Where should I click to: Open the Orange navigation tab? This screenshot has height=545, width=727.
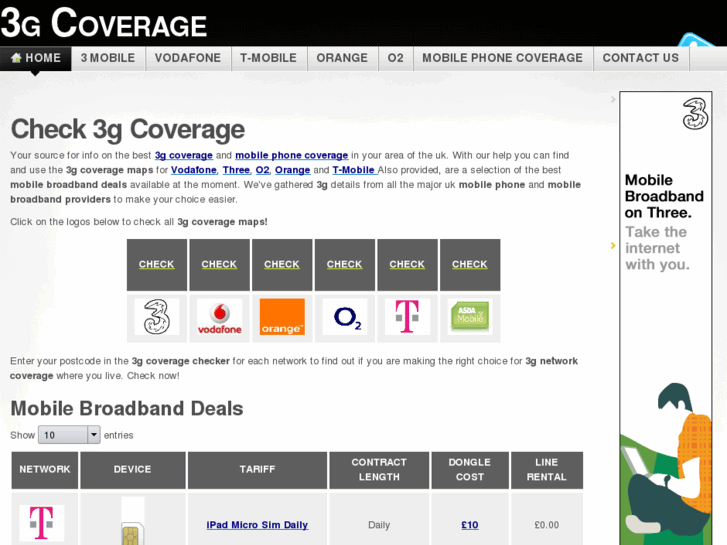(342, 58)
